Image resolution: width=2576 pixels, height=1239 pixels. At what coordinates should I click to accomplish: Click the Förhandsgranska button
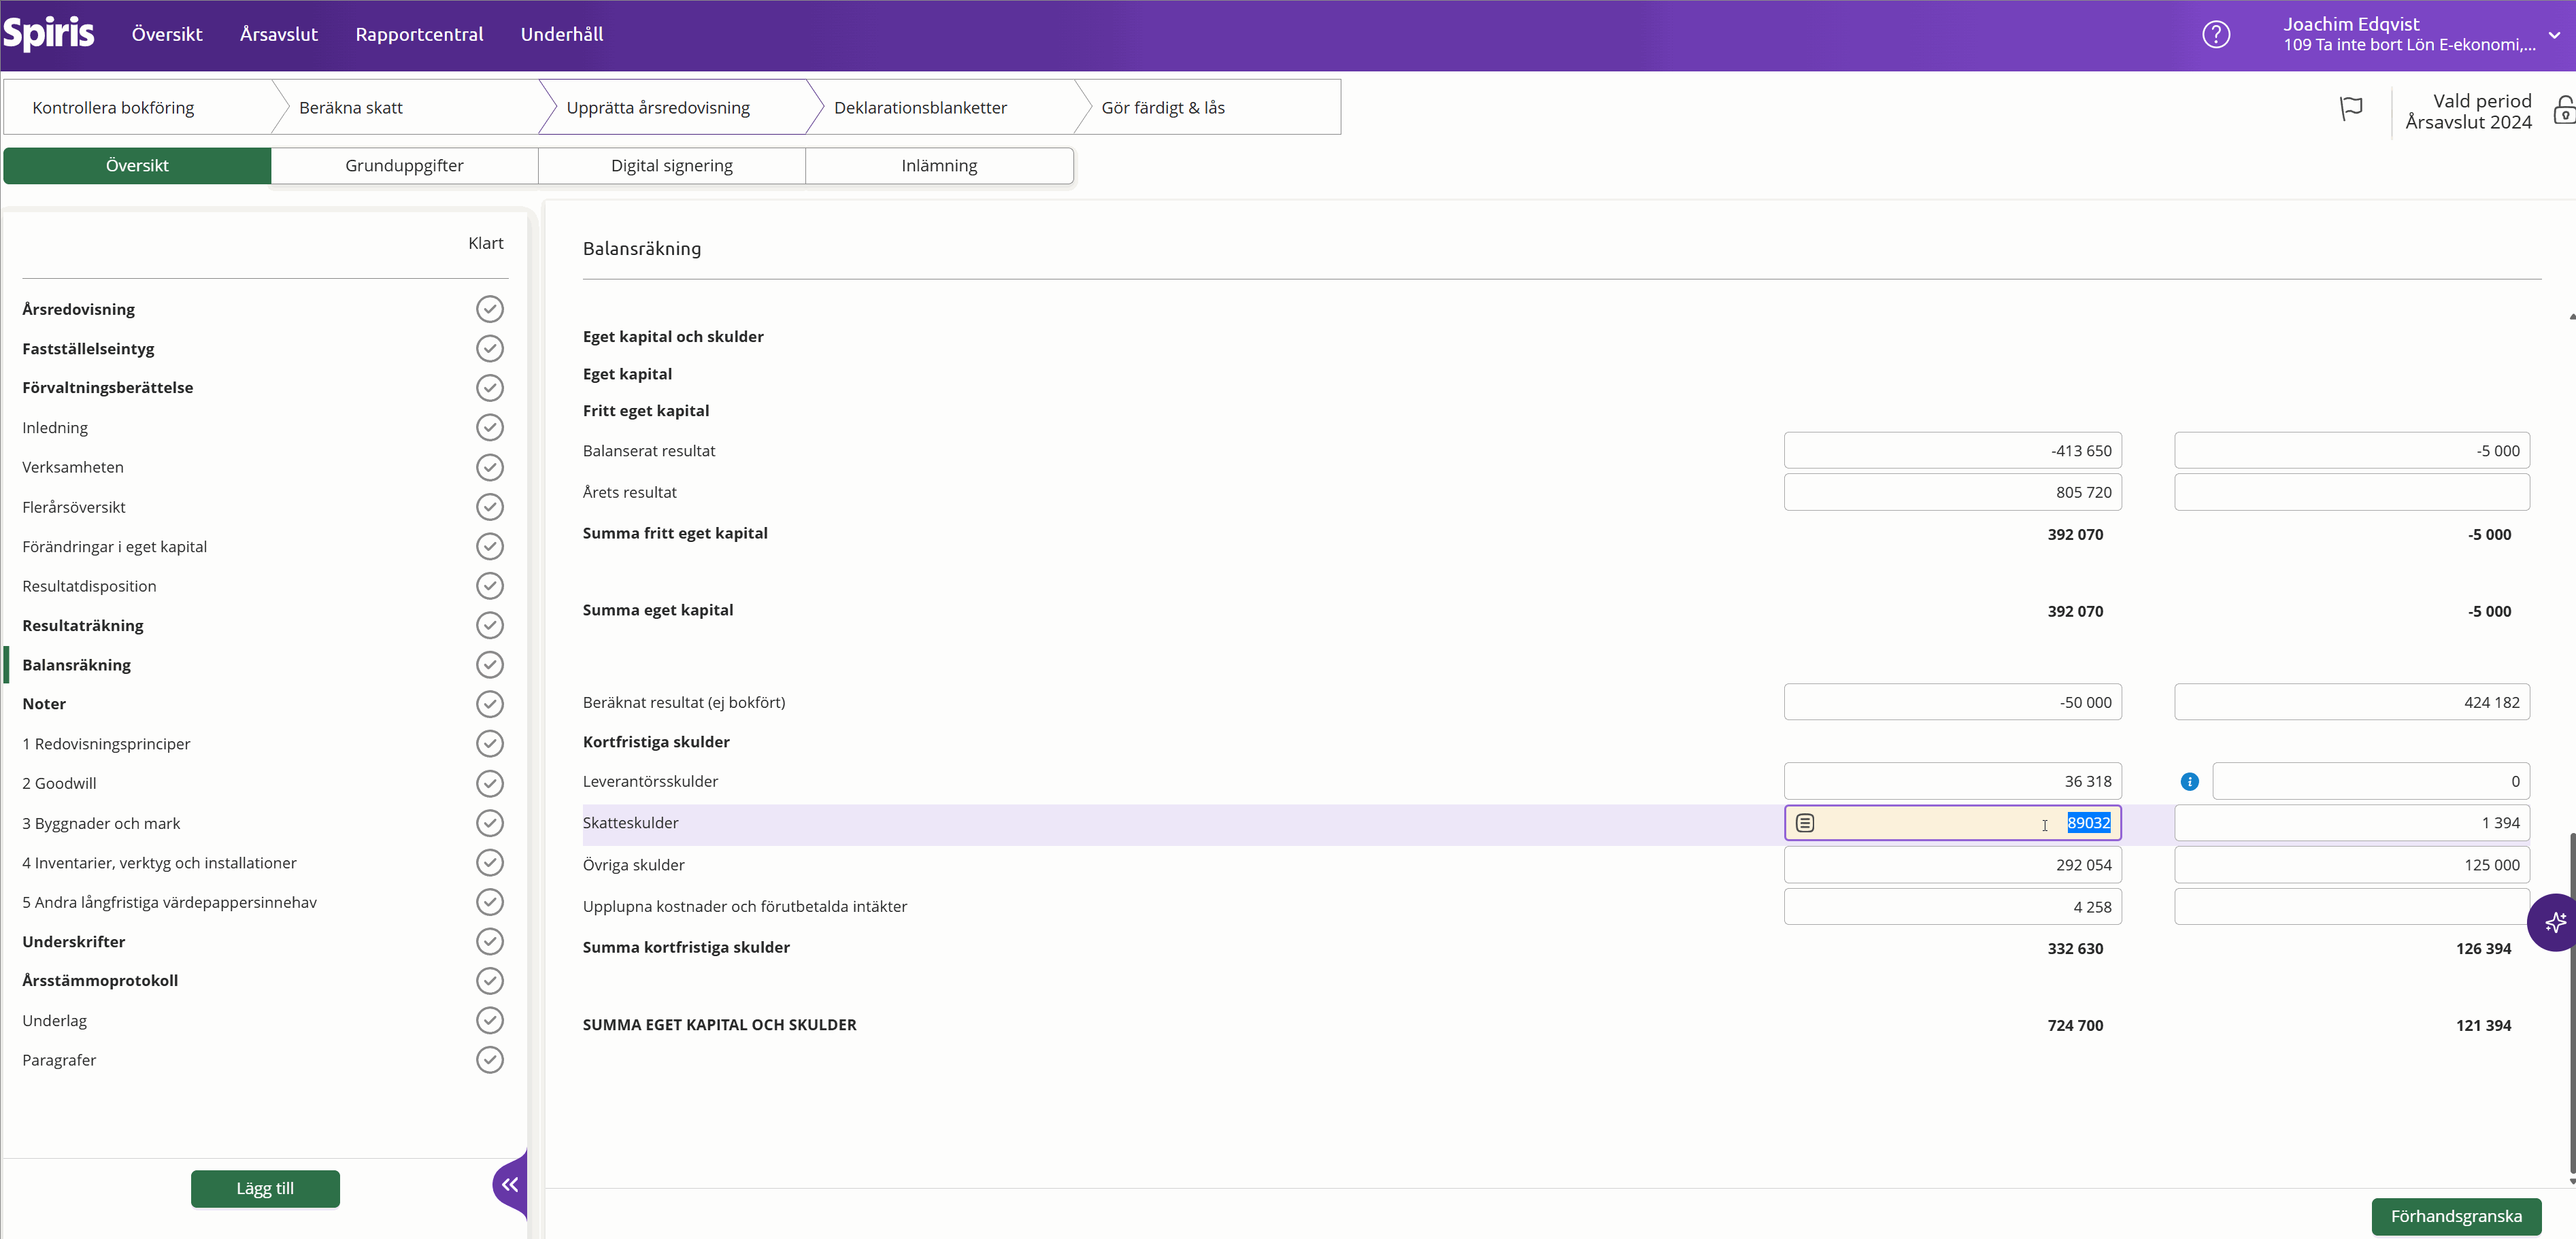point(2456,1217)
